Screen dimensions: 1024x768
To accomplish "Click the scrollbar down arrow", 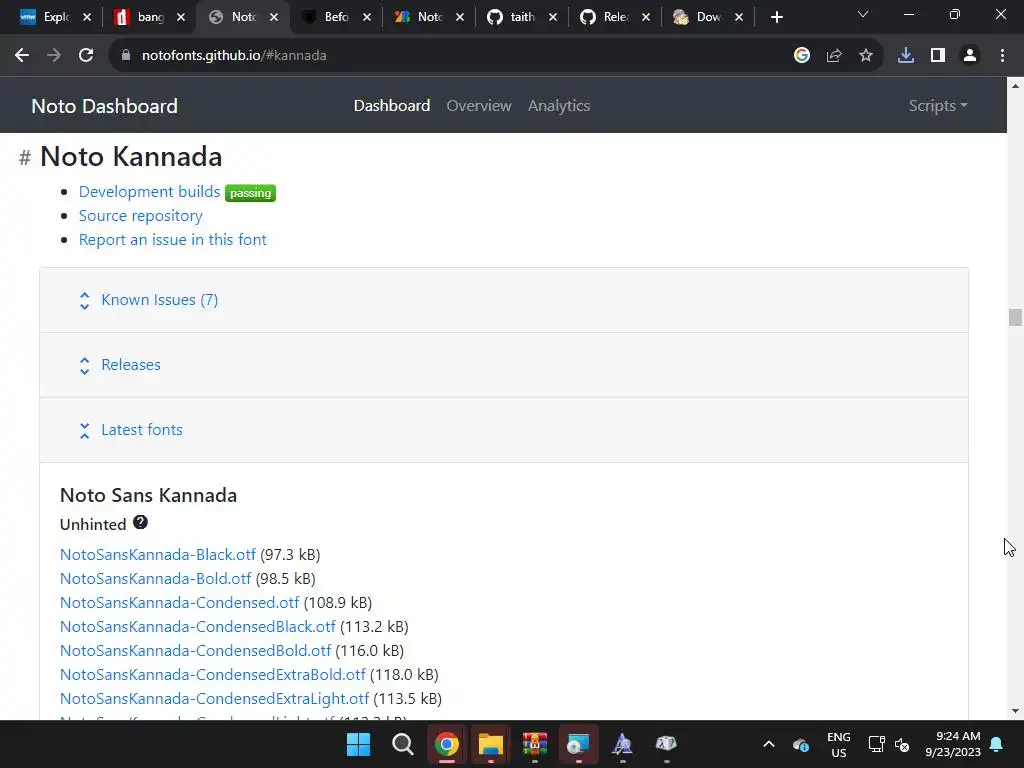I will tap(1015, 711).
